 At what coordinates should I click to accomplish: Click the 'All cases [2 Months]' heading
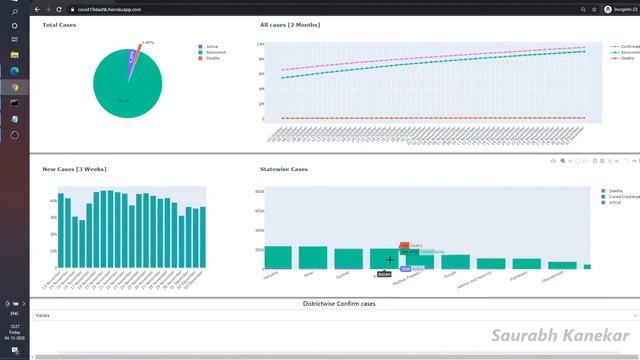[x=290, y=25]
